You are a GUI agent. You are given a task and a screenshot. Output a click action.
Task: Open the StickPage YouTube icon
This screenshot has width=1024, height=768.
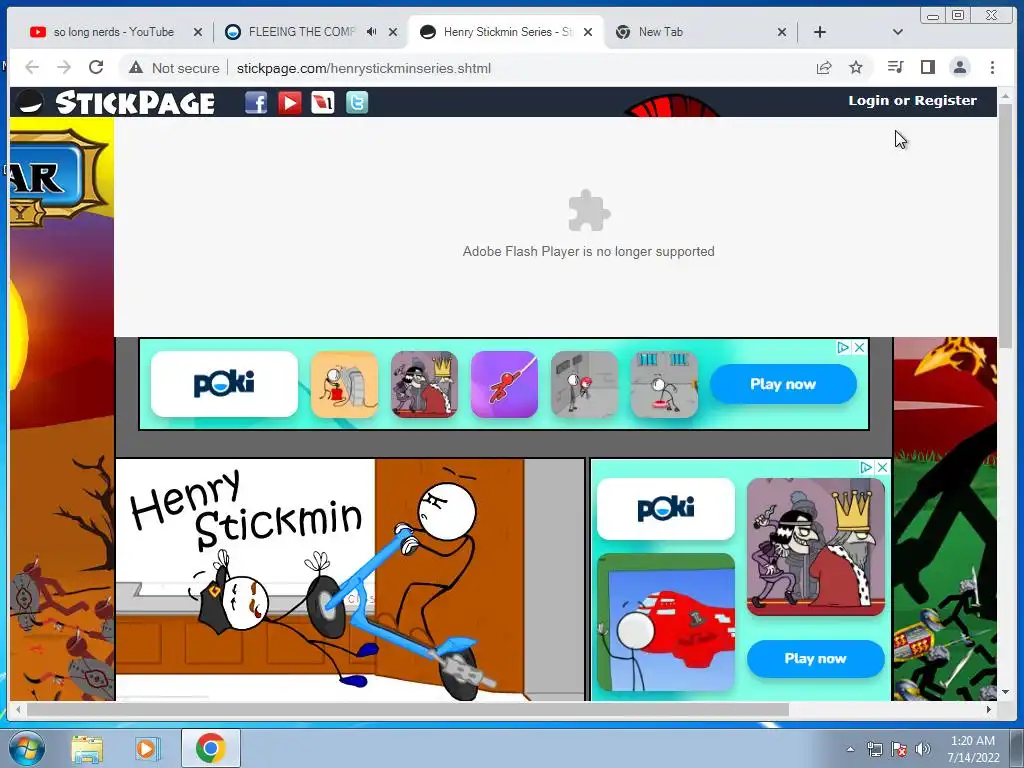289,103
